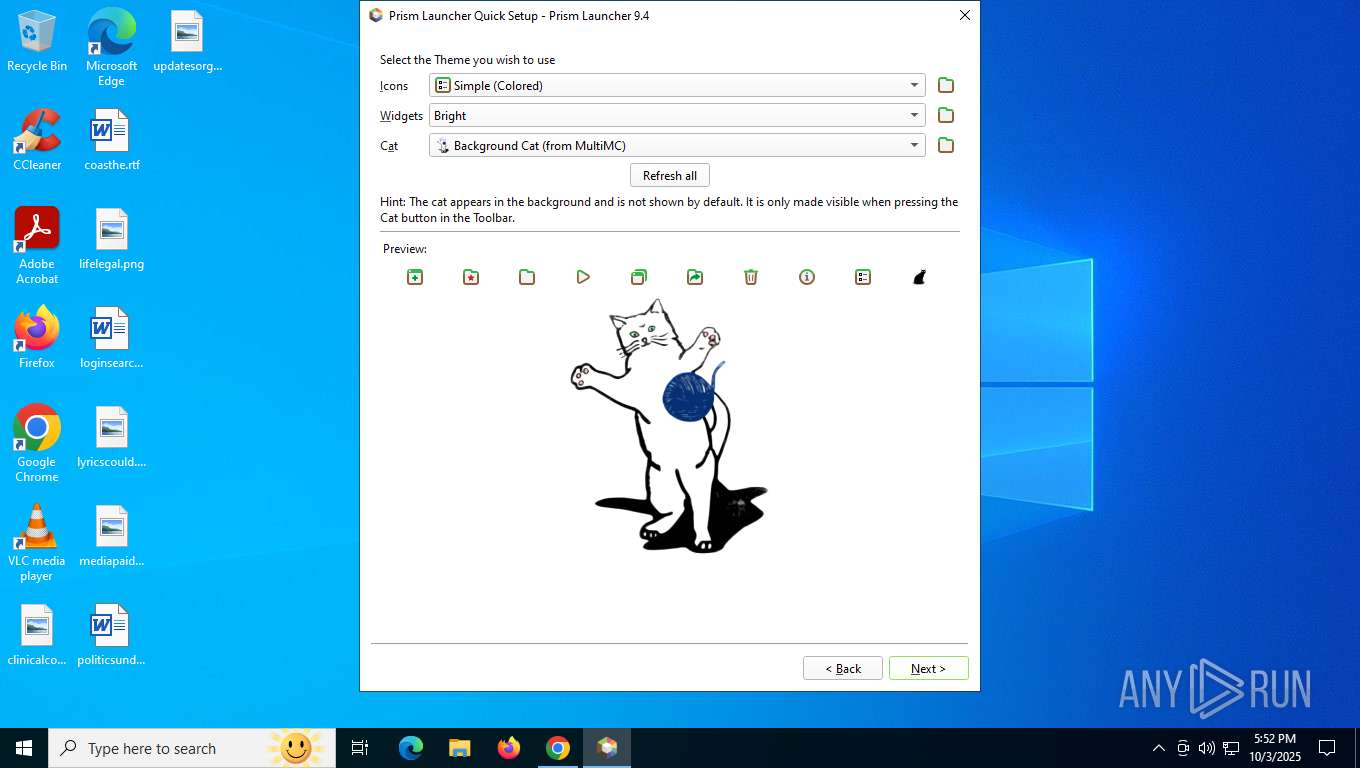Open Task View from taskbar
The height and width of the screenshot is (768, 1360).
click(x=360, y=748)
